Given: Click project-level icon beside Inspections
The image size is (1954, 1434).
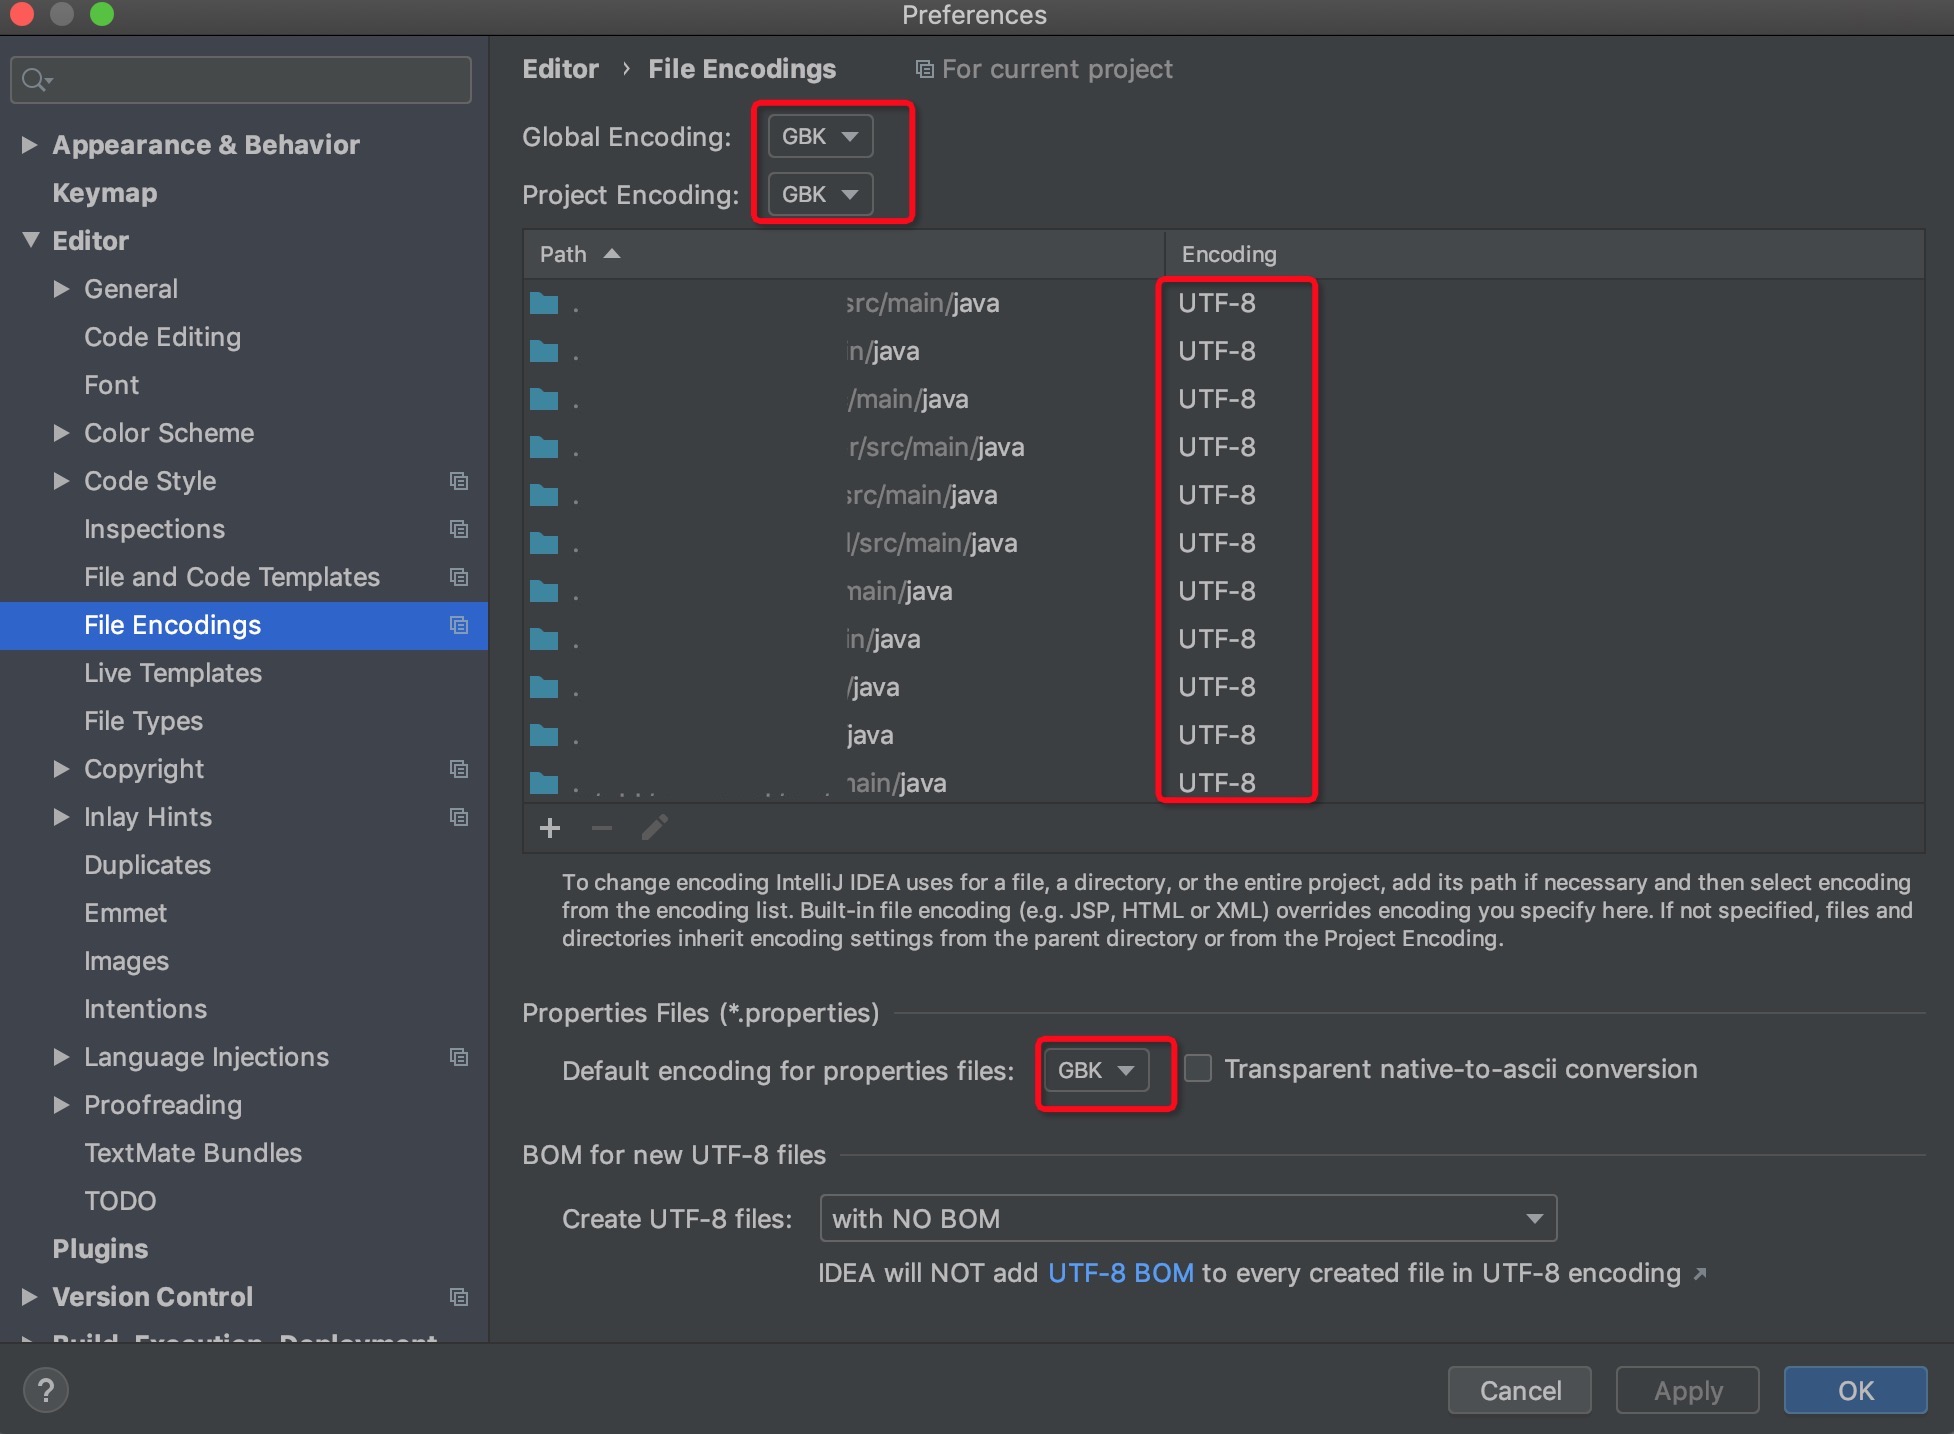Looking at the screenshot, I should pyautogui.click(x=459, y=529).
